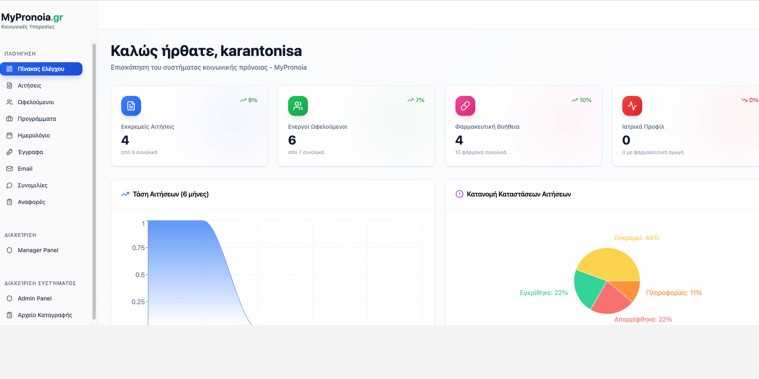The height and width of the screenshot is (379, 759).
Task: Click the Έγγραφα paperclip icon
Action: click(x=9, y=152)
